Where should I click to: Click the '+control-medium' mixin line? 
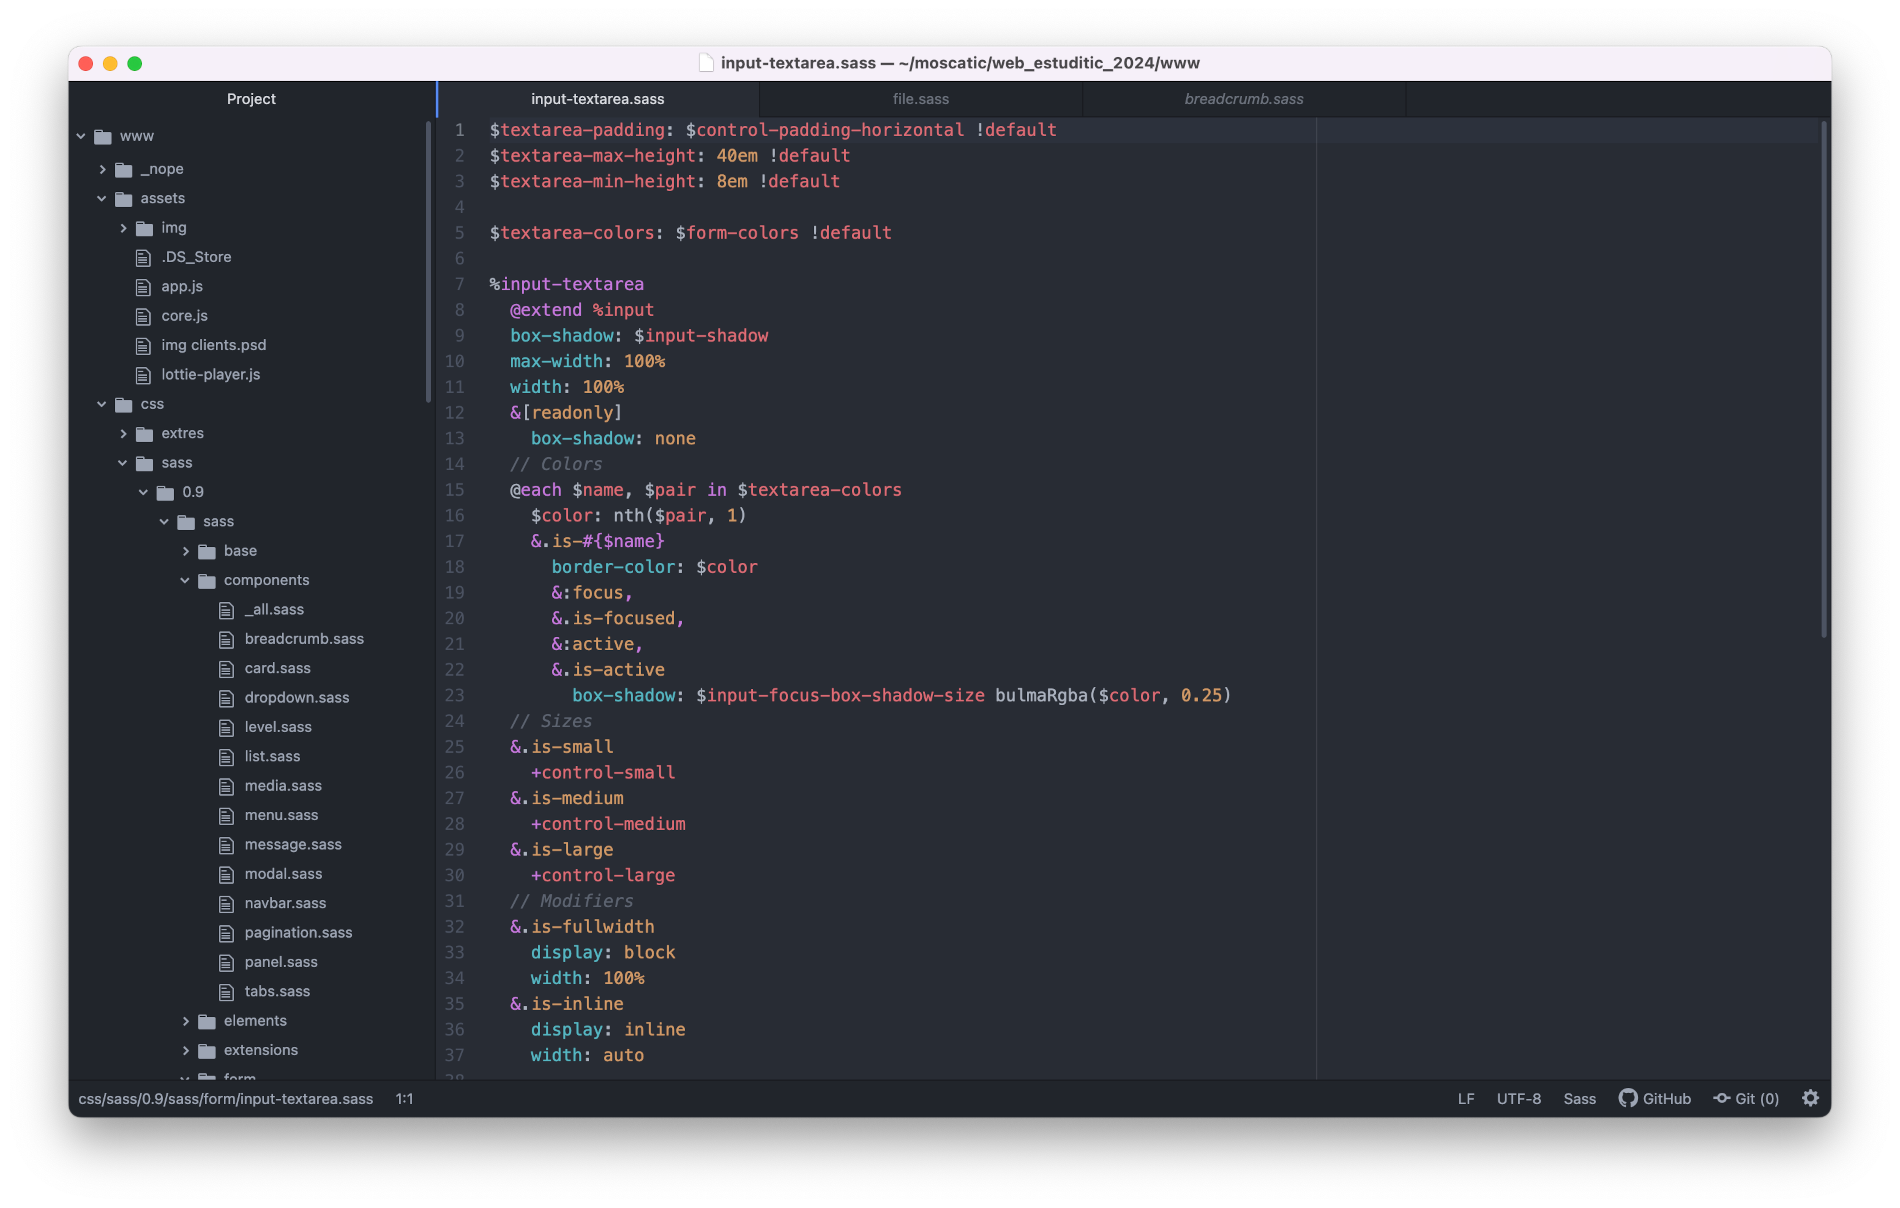[x=608, y=824]
